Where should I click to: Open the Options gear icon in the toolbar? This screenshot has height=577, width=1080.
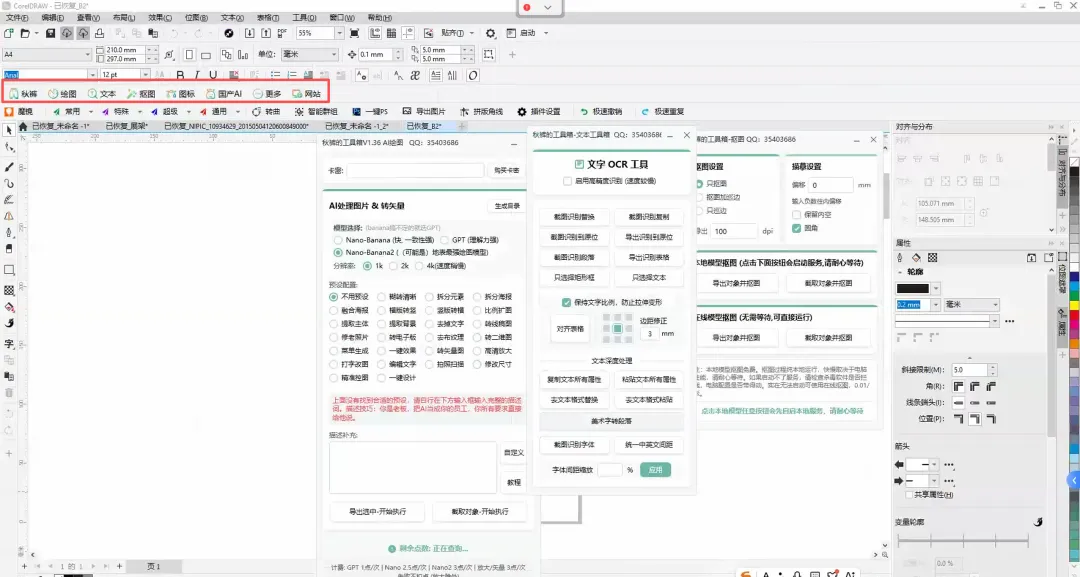coord(490,33)
